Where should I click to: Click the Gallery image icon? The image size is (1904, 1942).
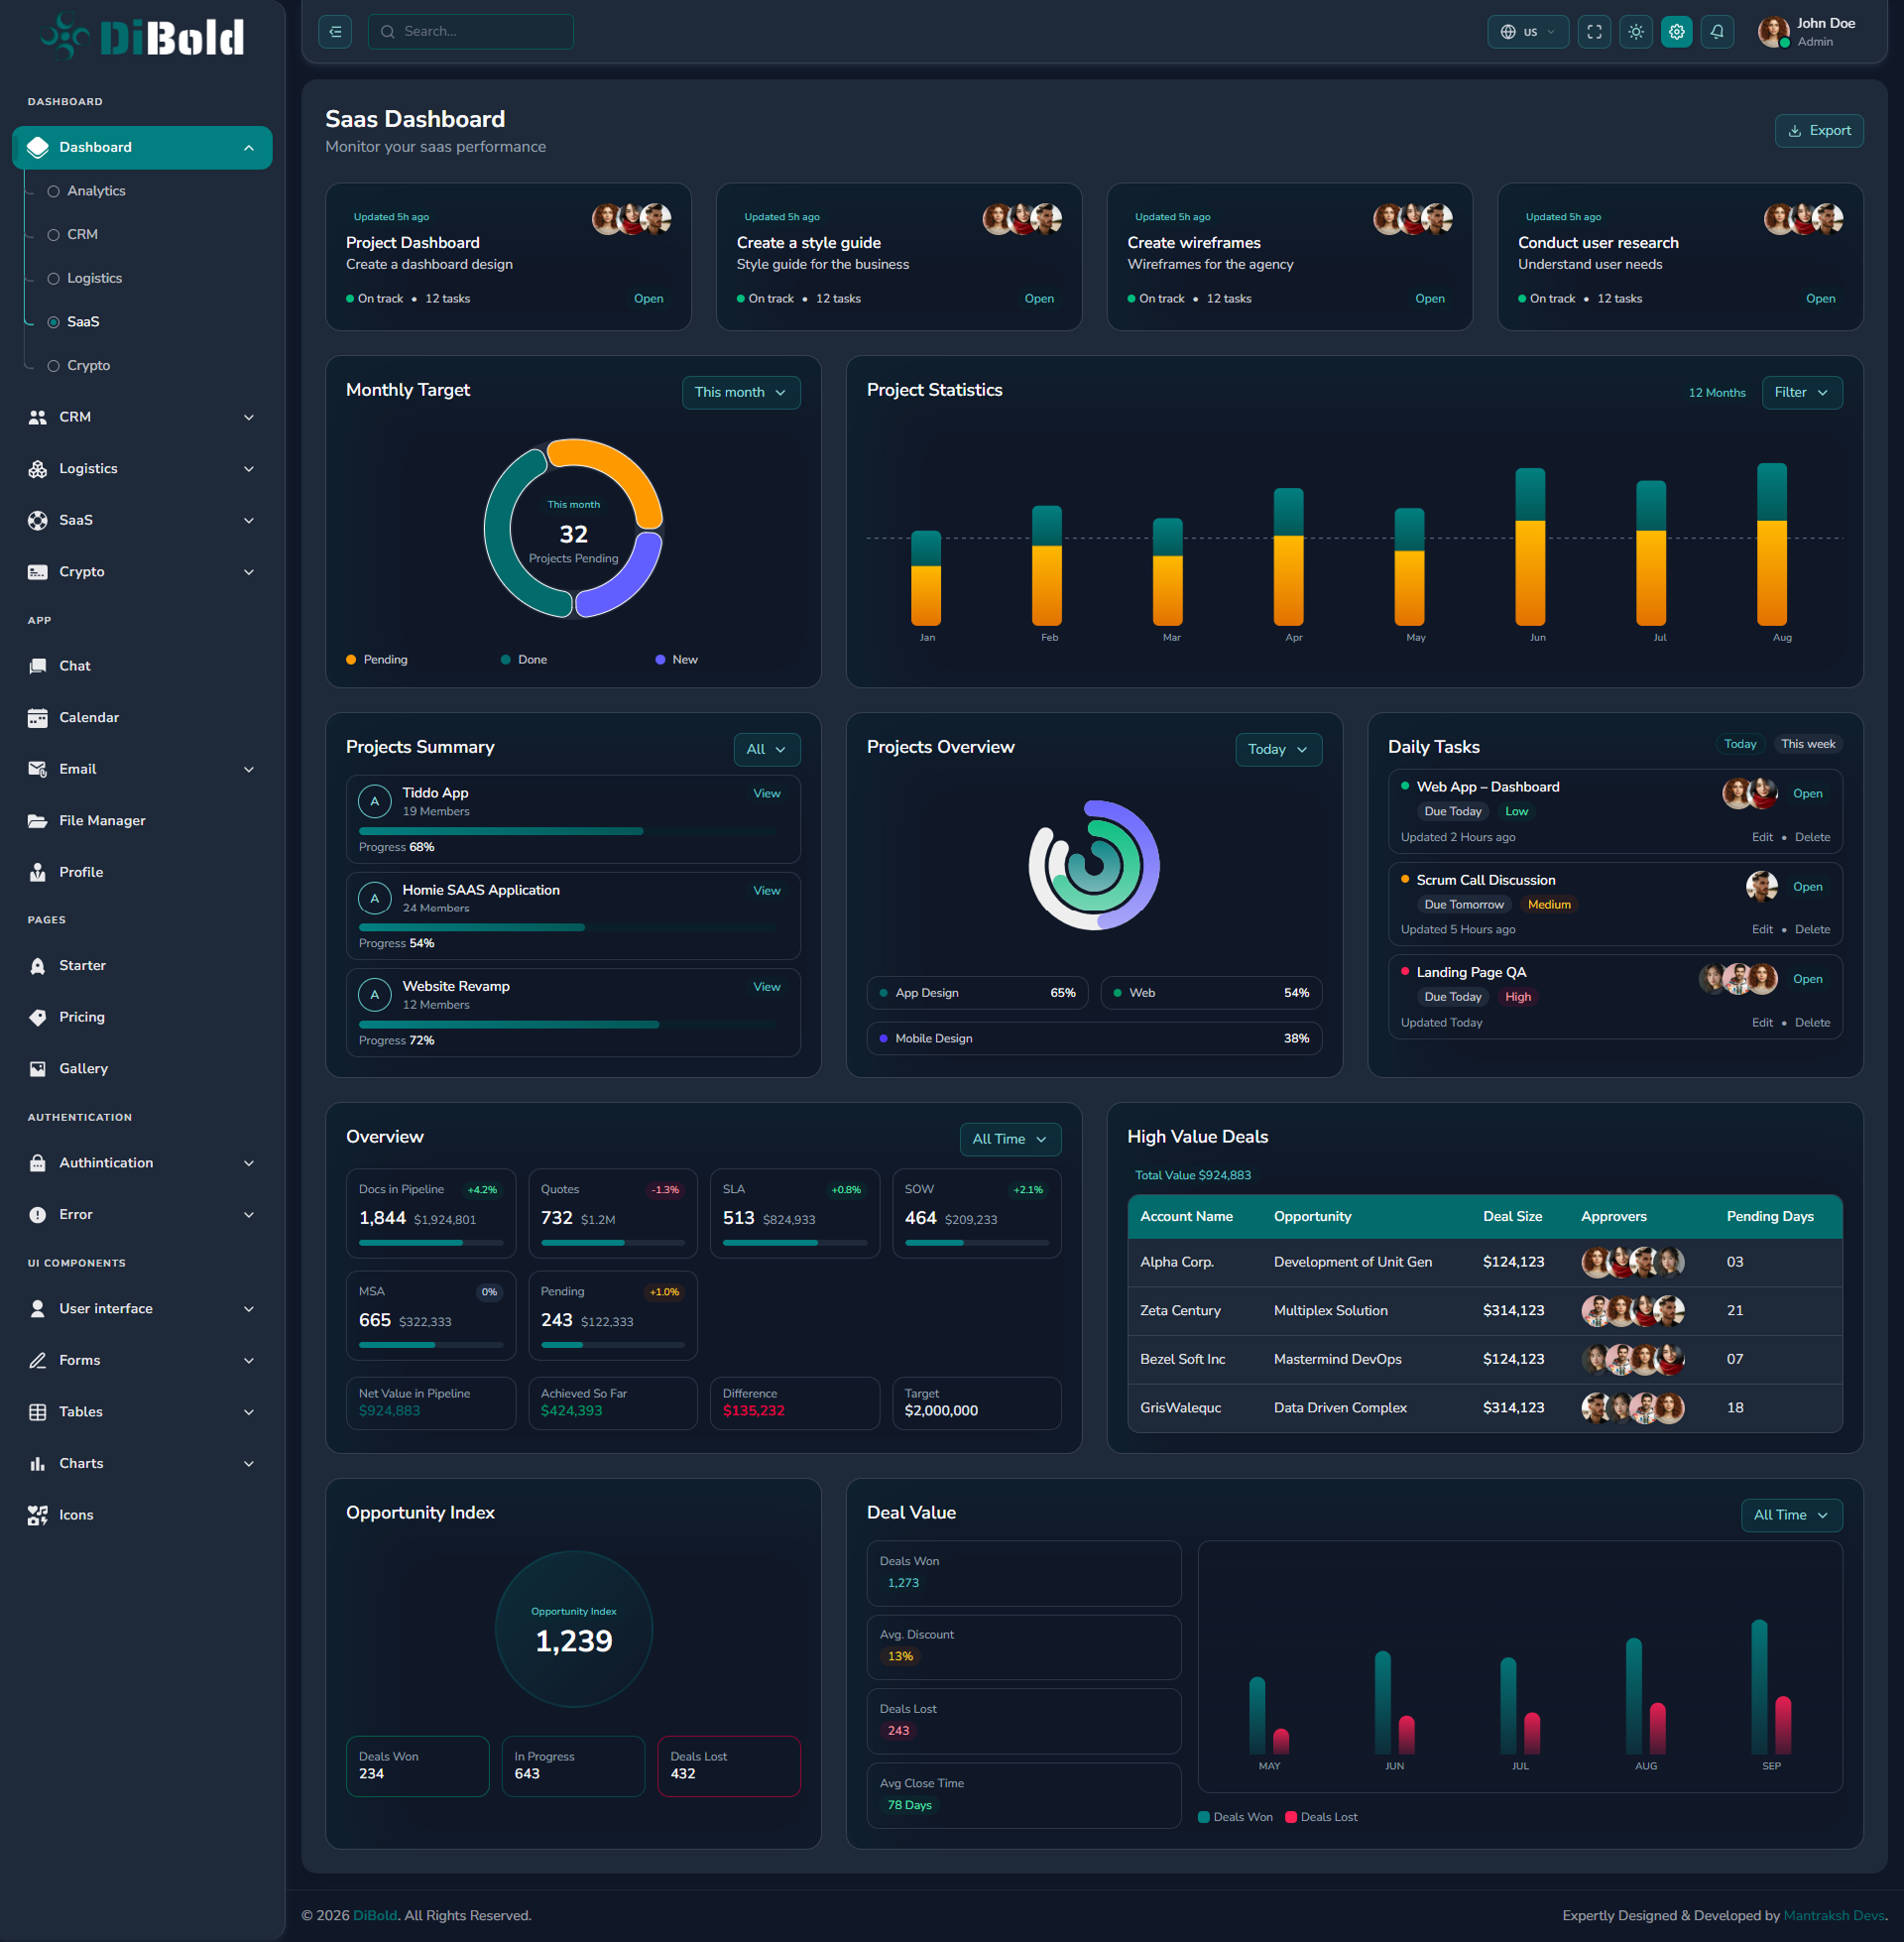(38, 1069)
